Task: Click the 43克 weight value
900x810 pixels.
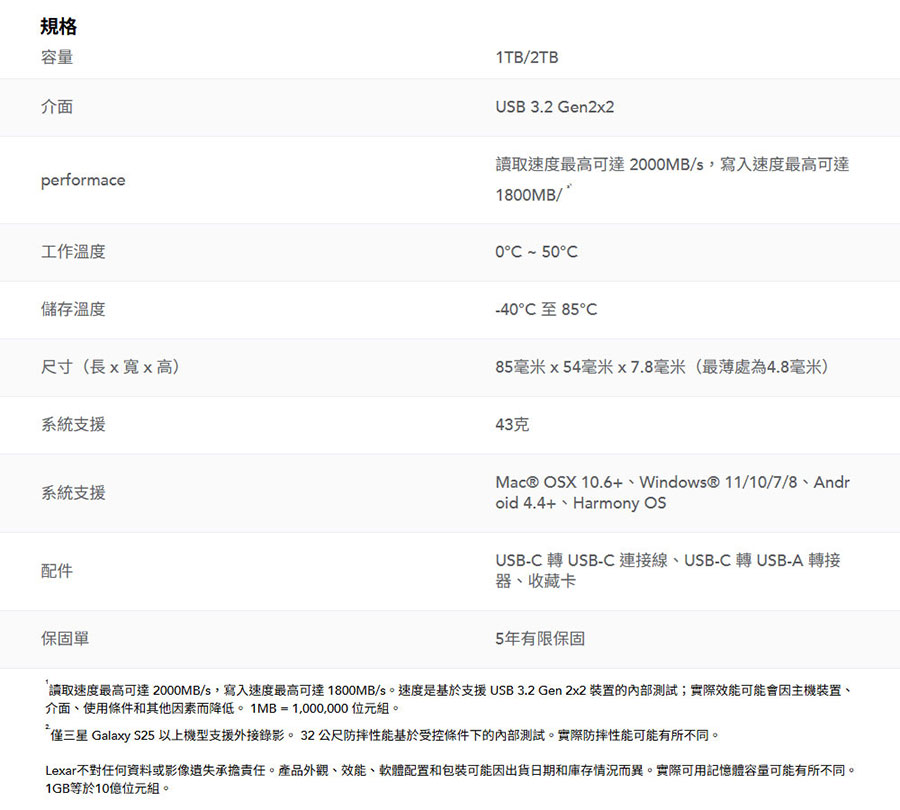Action: point(512,425)
